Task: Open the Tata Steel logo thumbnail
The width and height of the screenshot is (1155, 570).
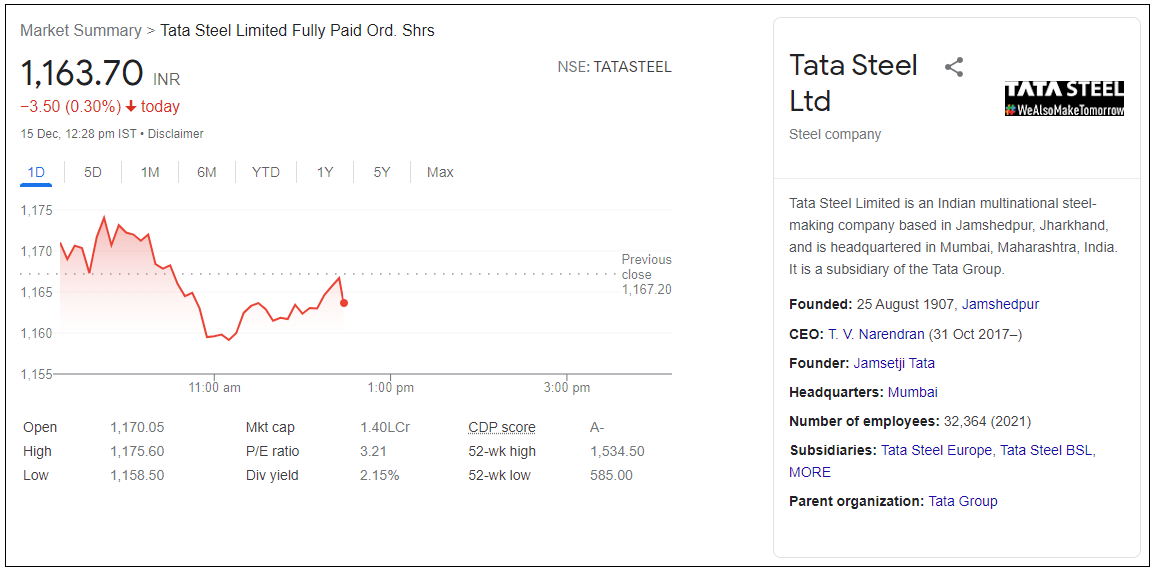Action: coord(1064,99)
